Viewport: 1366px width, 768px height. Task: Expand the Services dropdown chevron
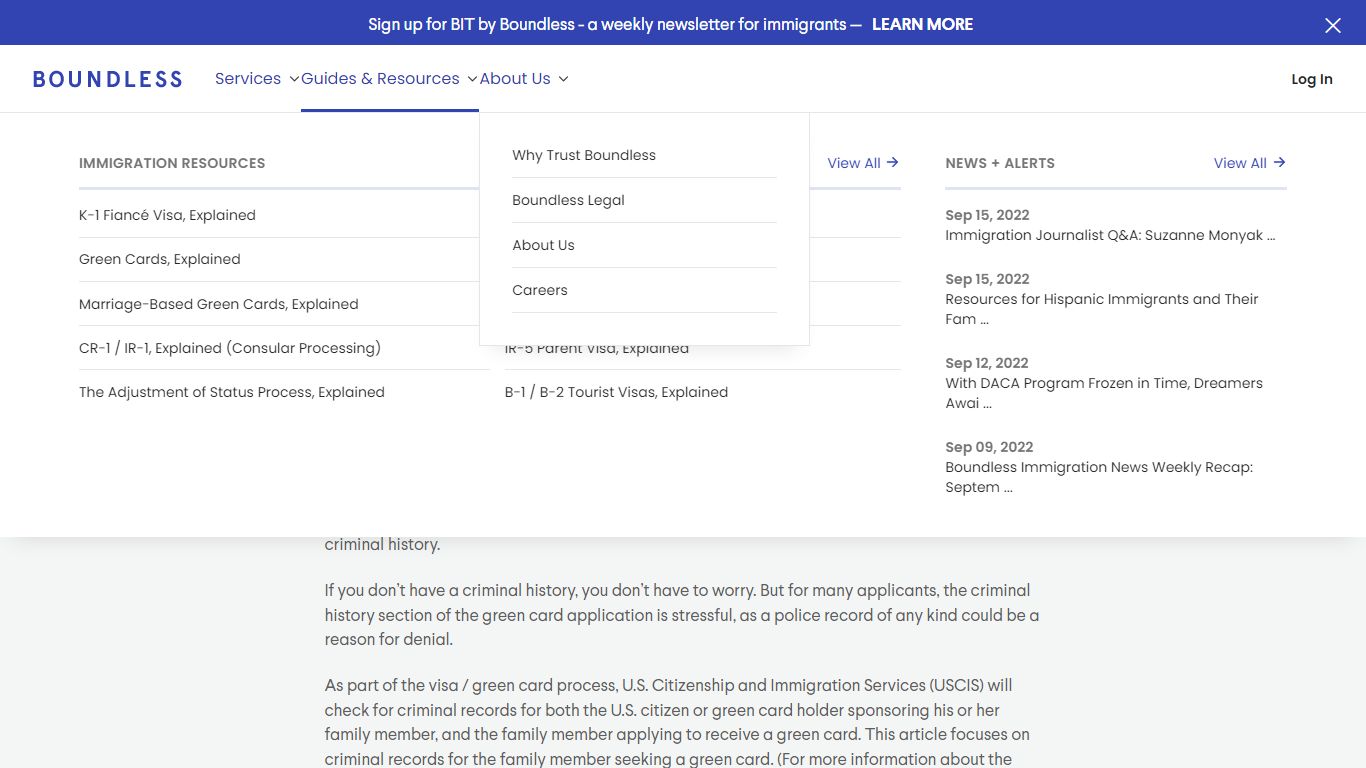click(294, 79)
